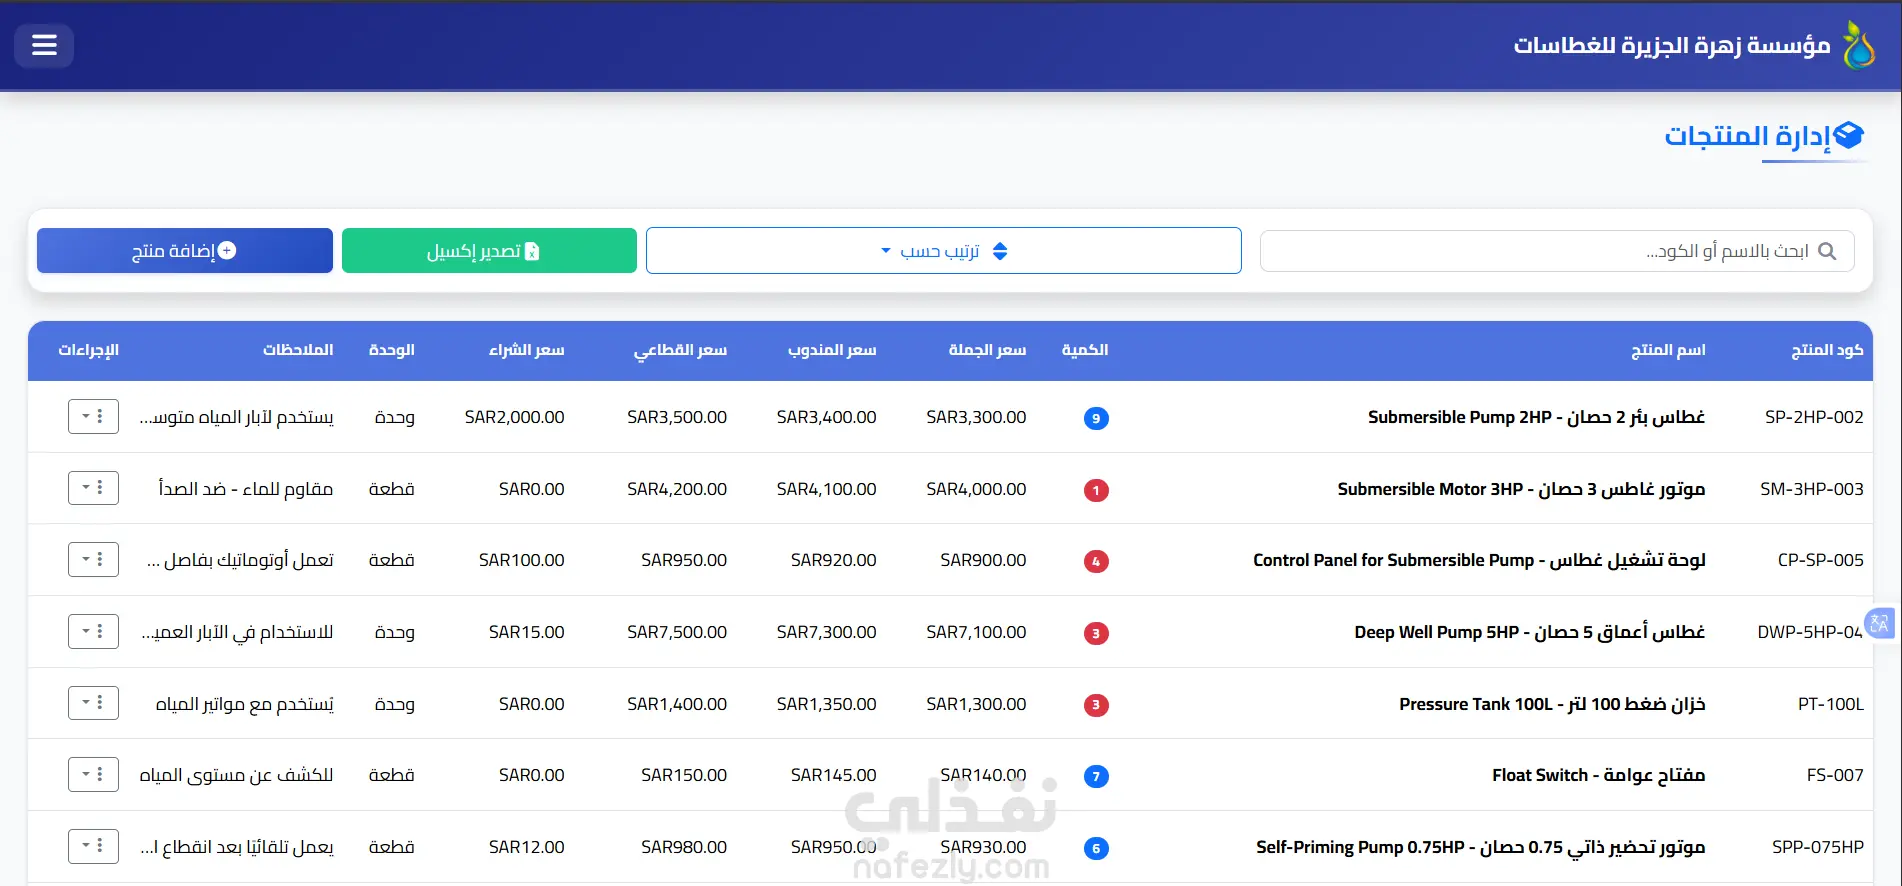Click product name Submersible Pump 2HP

point(1536,417)
